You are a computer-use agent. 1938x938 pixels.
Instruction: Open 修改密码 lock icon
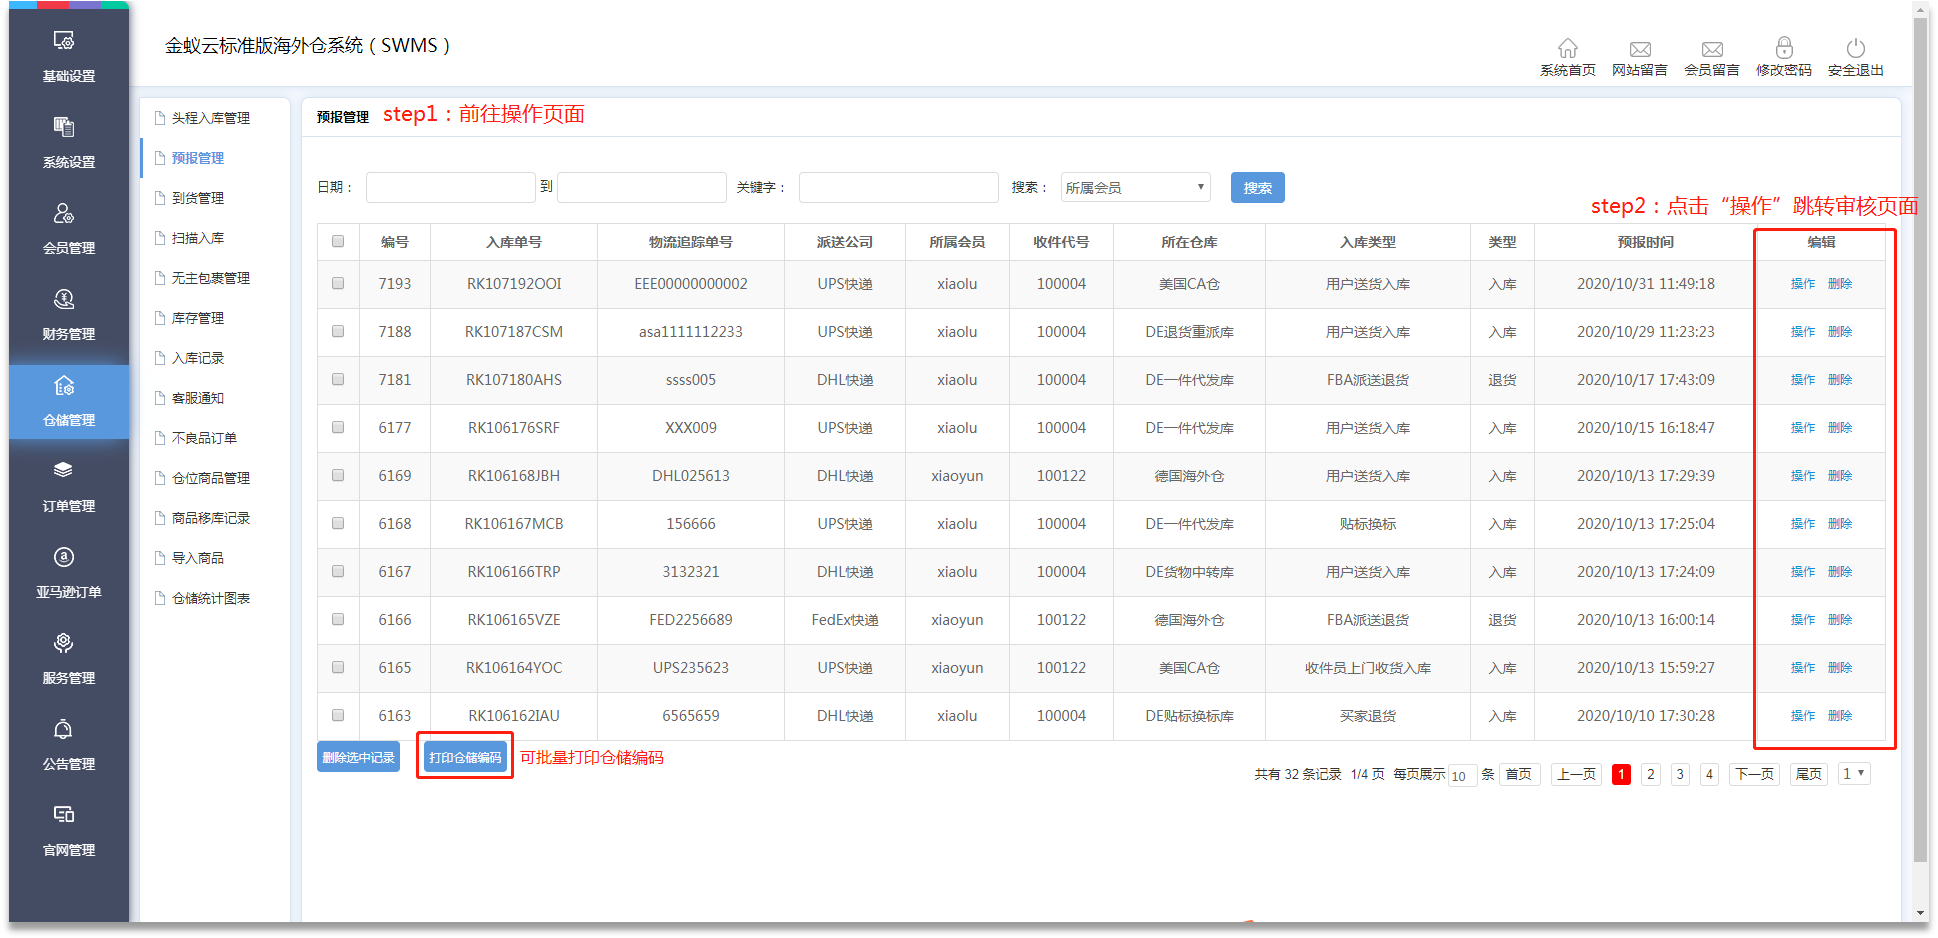pos(1783,48)
